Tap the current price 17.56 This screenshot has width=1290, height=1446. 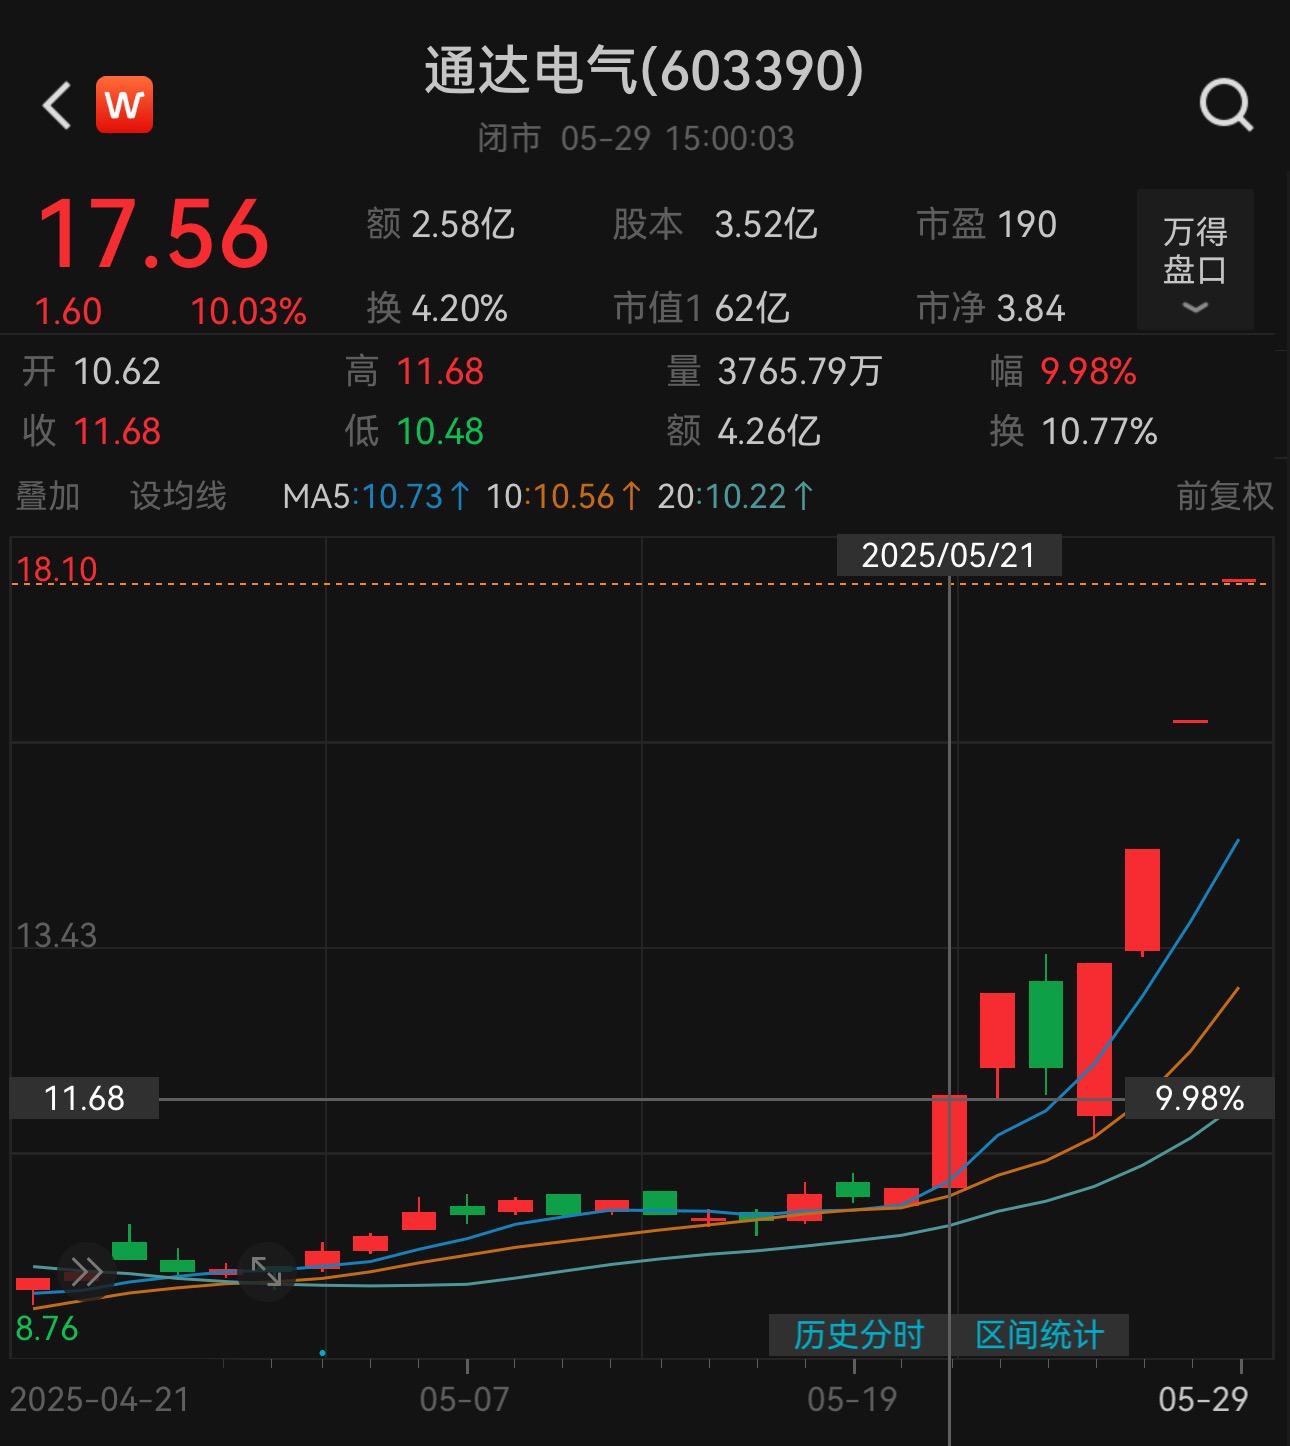pyautogui.click(x=154, y=235)
